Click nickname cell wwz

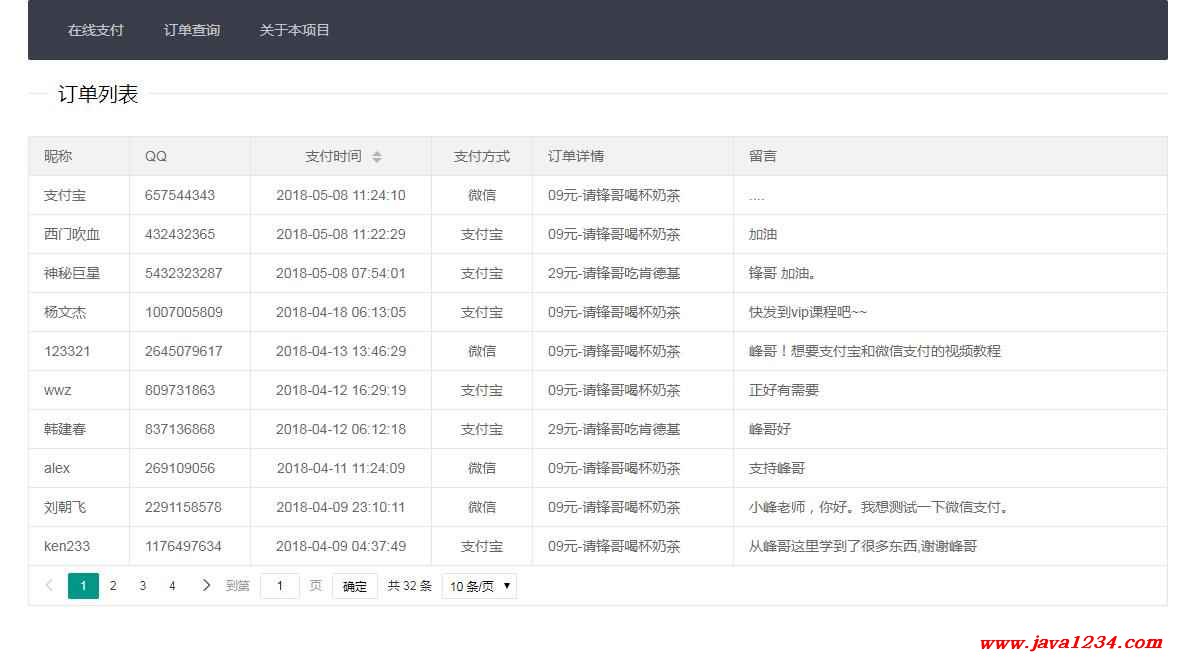58,390
